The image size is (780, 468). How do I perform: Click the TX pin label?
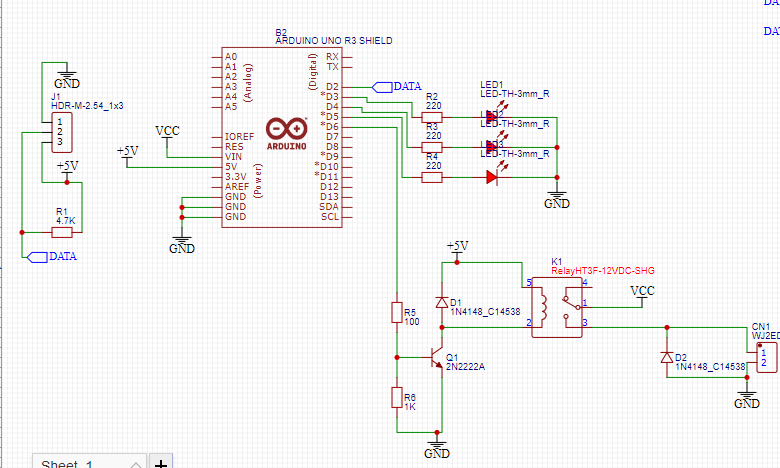[x=333, y=67]
